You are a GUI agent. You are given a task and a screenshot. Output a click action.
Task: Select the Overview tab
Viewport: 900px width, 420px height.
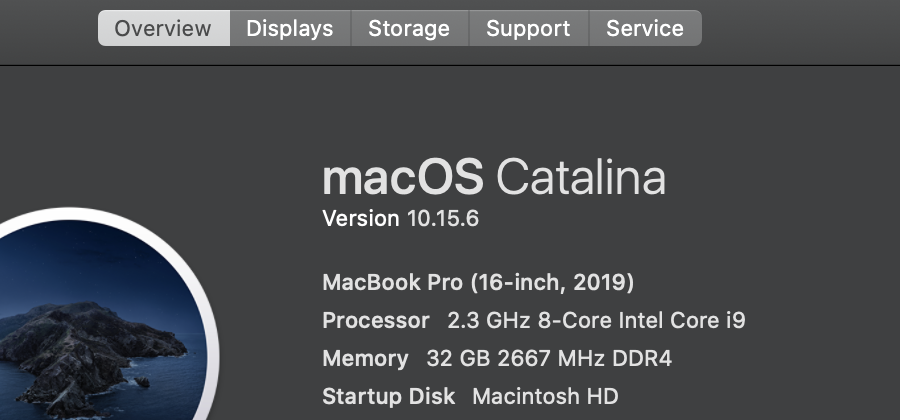click(163, 28)
